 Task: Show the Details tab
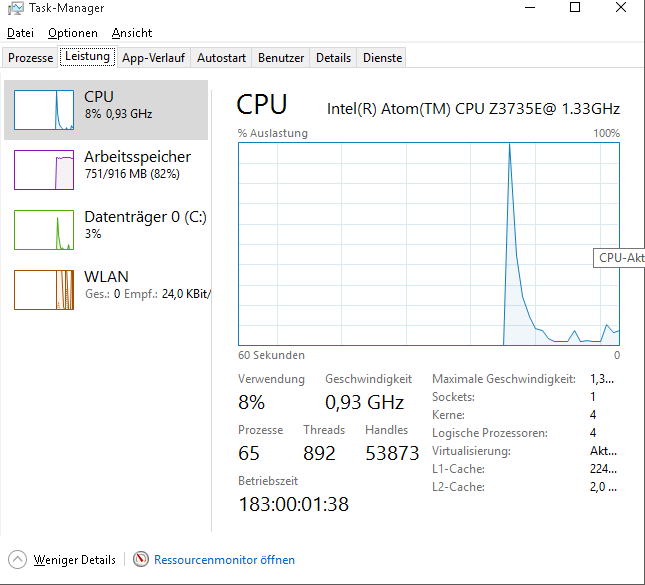[x=333, y=58]
